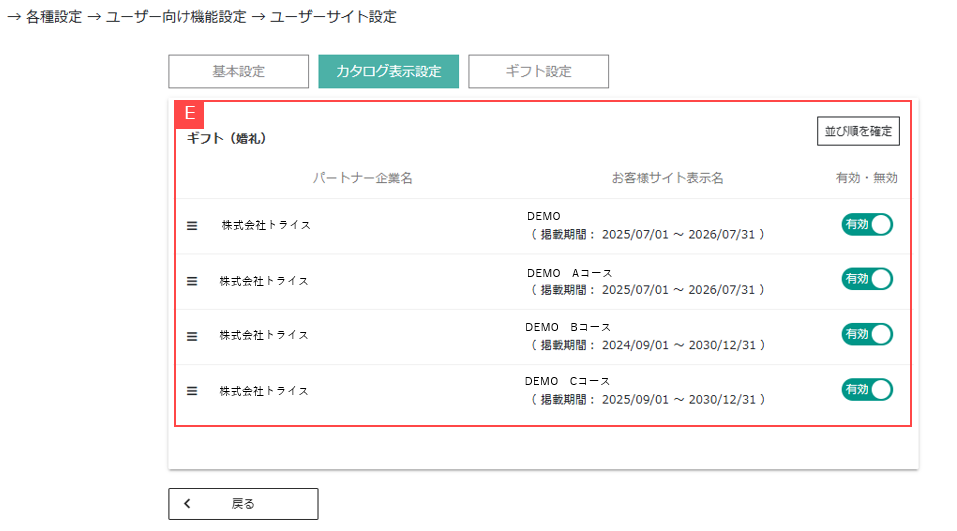Open the 基本設定 tab
The width and height of the screenshot is (957, 531).
[238, 72]
